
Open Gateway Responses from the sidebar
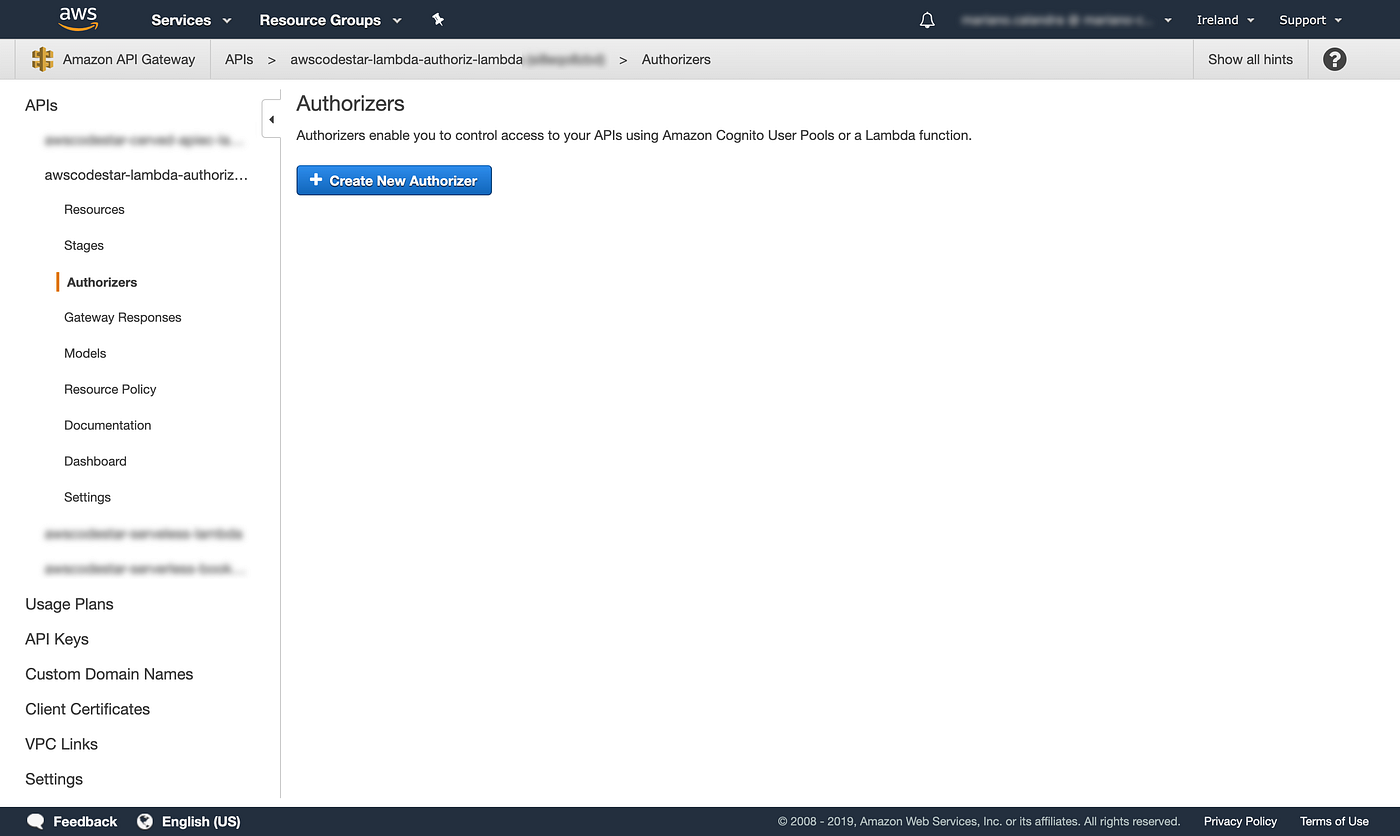pos(122,317)
